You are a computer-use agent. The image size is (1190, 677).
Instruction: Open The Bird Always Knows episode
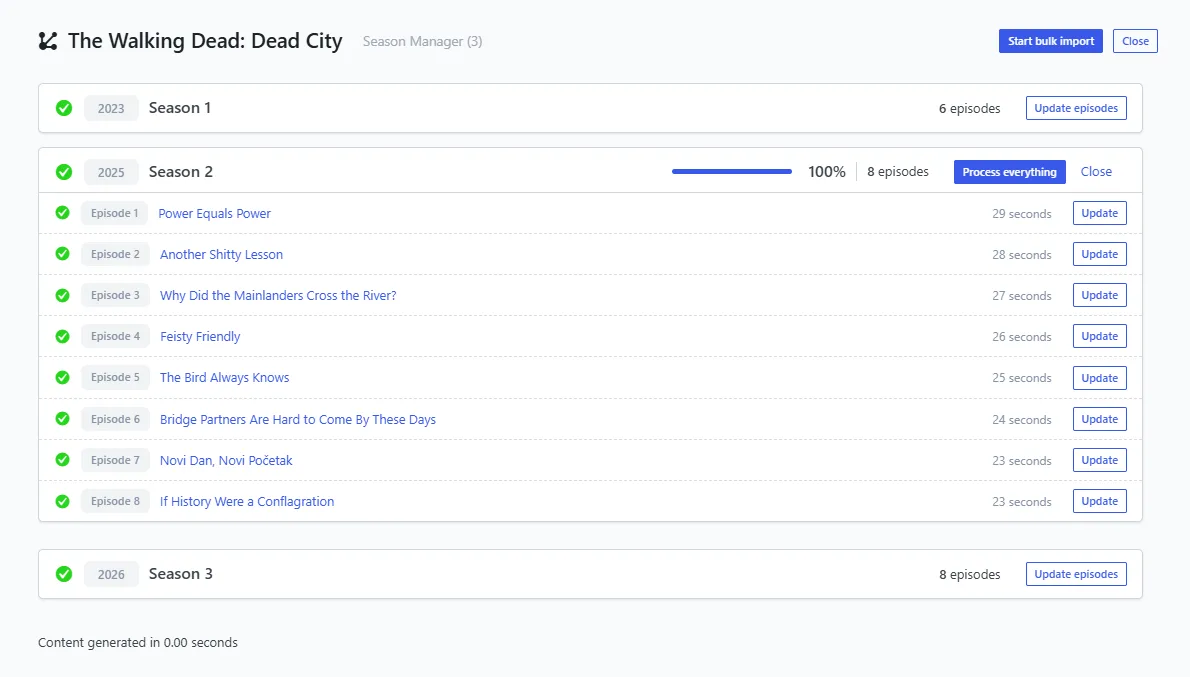[x=224, y=377]
